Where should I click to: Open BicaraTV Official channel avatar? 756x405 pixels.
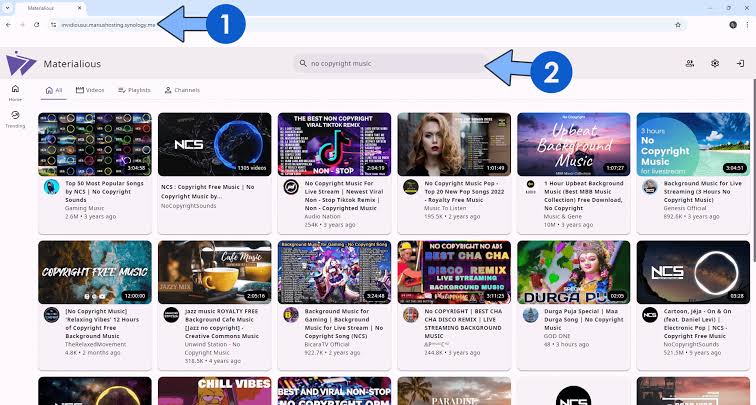point(291,315)
